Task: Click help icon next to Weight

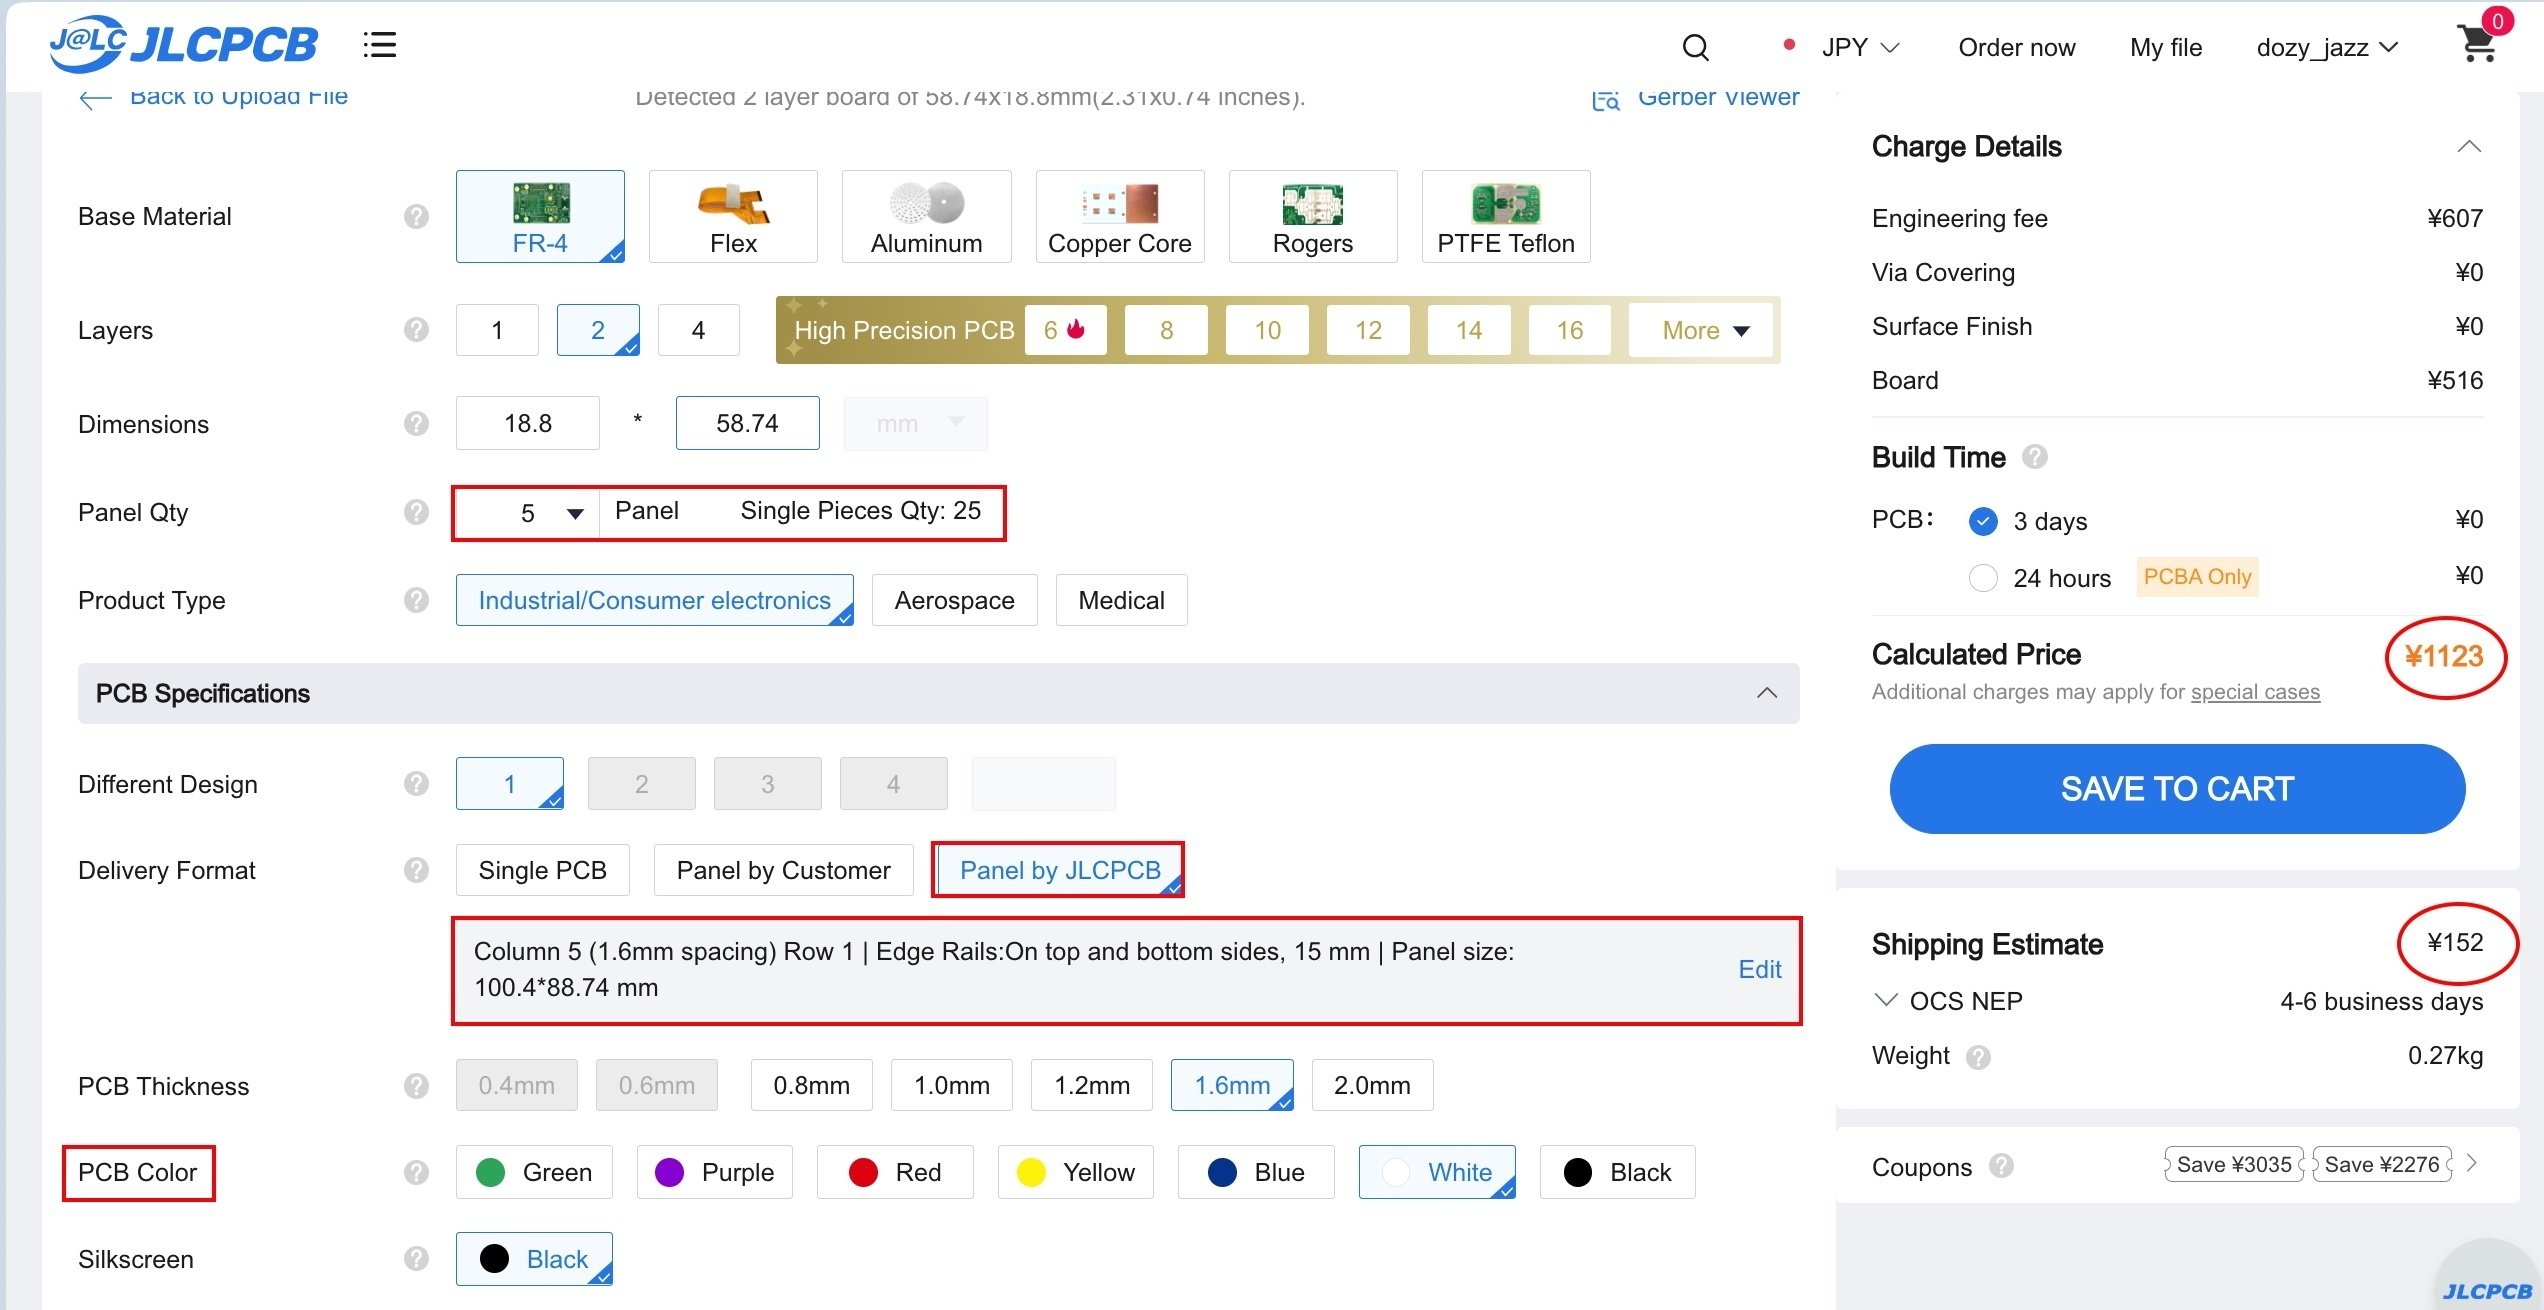Action: pyautogui.click(x=1978, y=1057)
